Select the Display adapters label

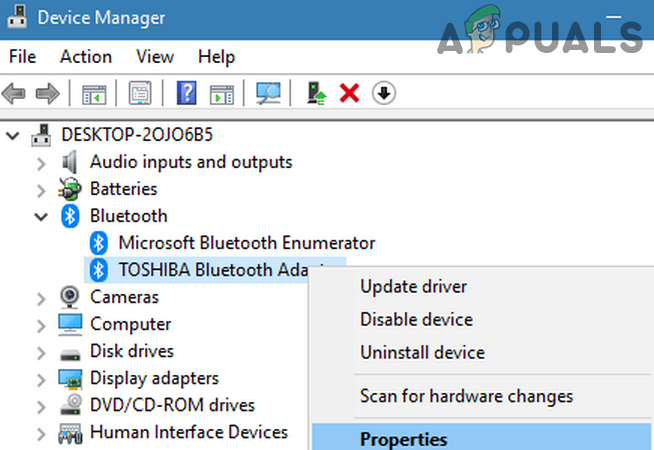point(154,379)
